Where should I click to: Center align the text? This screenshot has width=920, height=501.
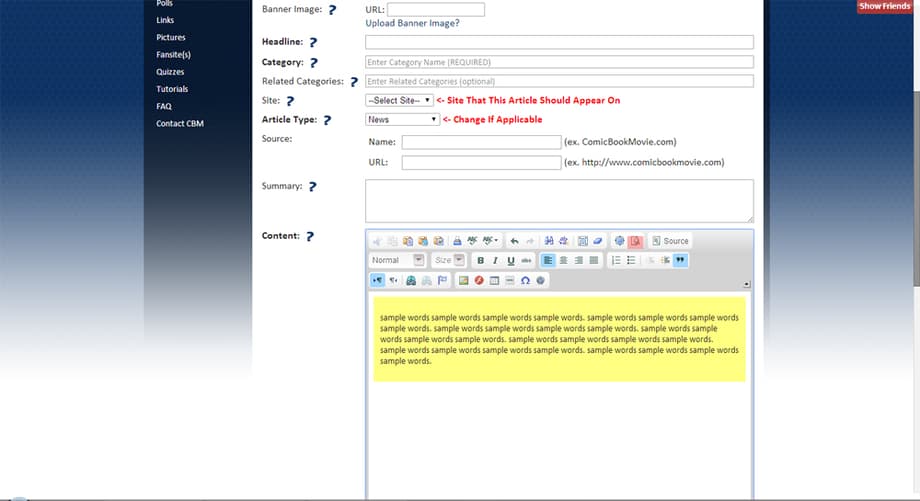[x=563, y=260]
